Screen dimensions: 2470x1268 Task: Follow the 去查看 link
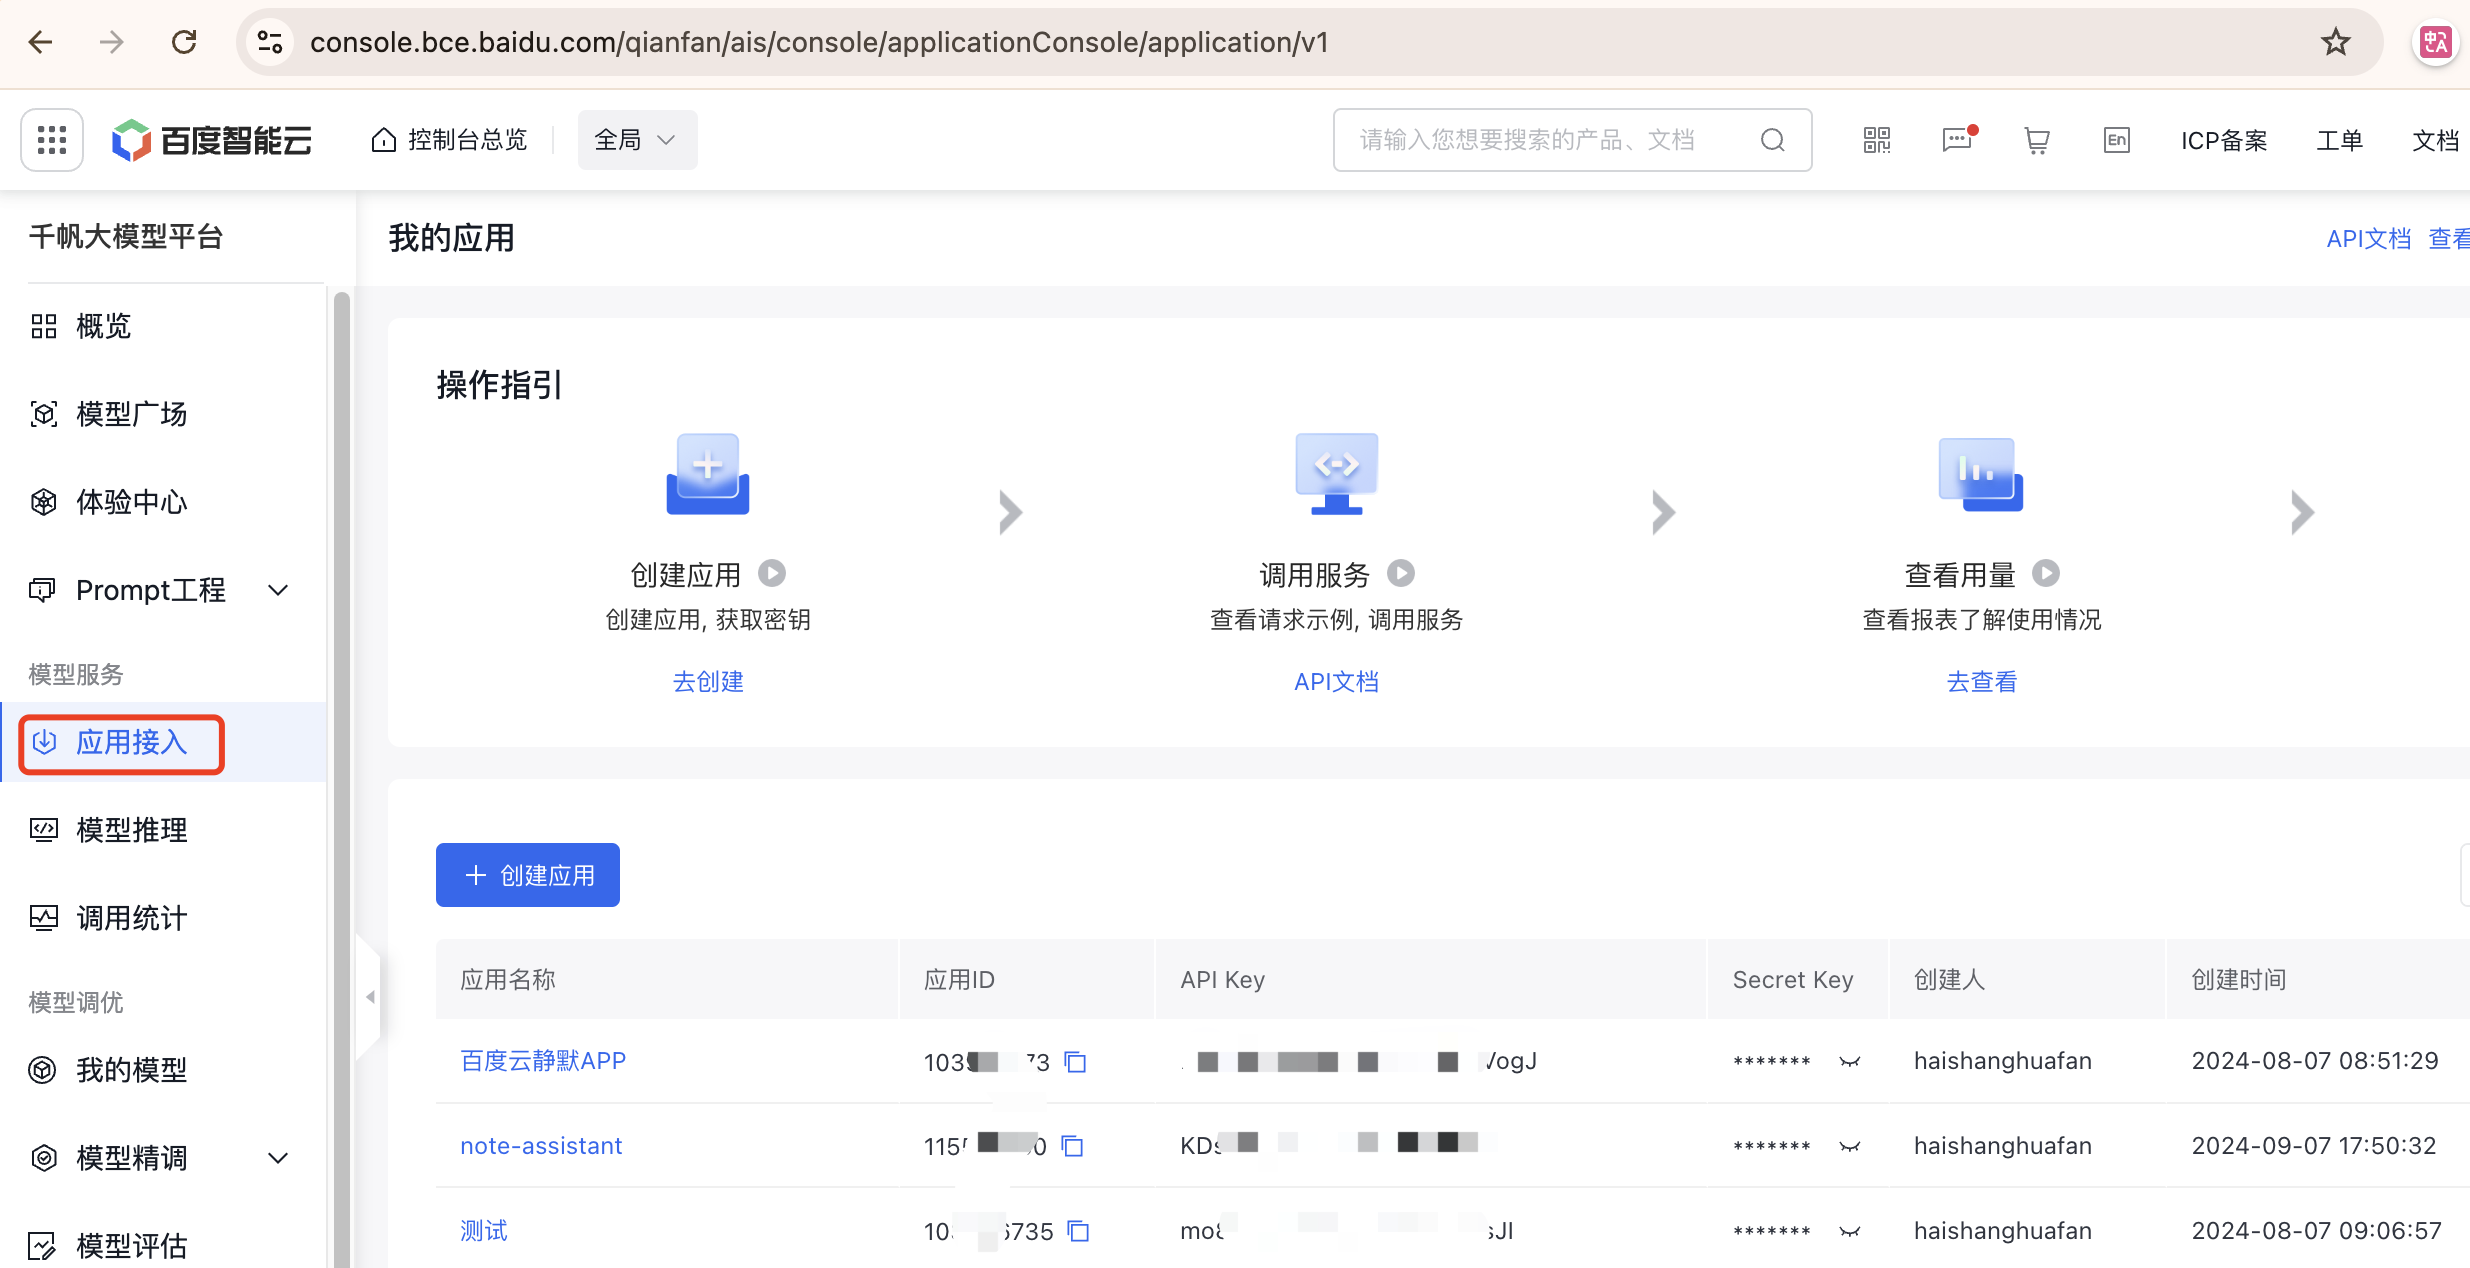click(1982, 682)
